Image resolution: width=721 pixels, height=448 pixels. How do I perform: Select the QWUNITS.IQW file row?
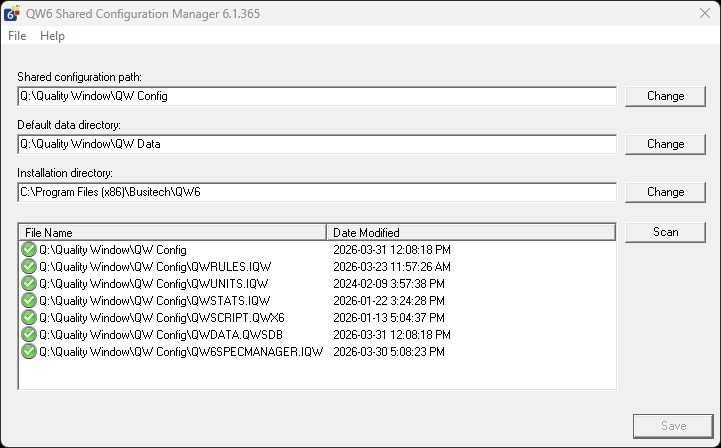(317, 284)
